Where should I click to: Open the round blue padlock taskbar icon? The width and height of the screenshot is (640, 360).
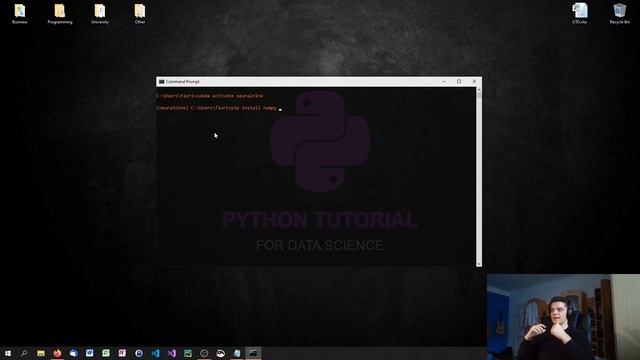[x=139, y=353]
